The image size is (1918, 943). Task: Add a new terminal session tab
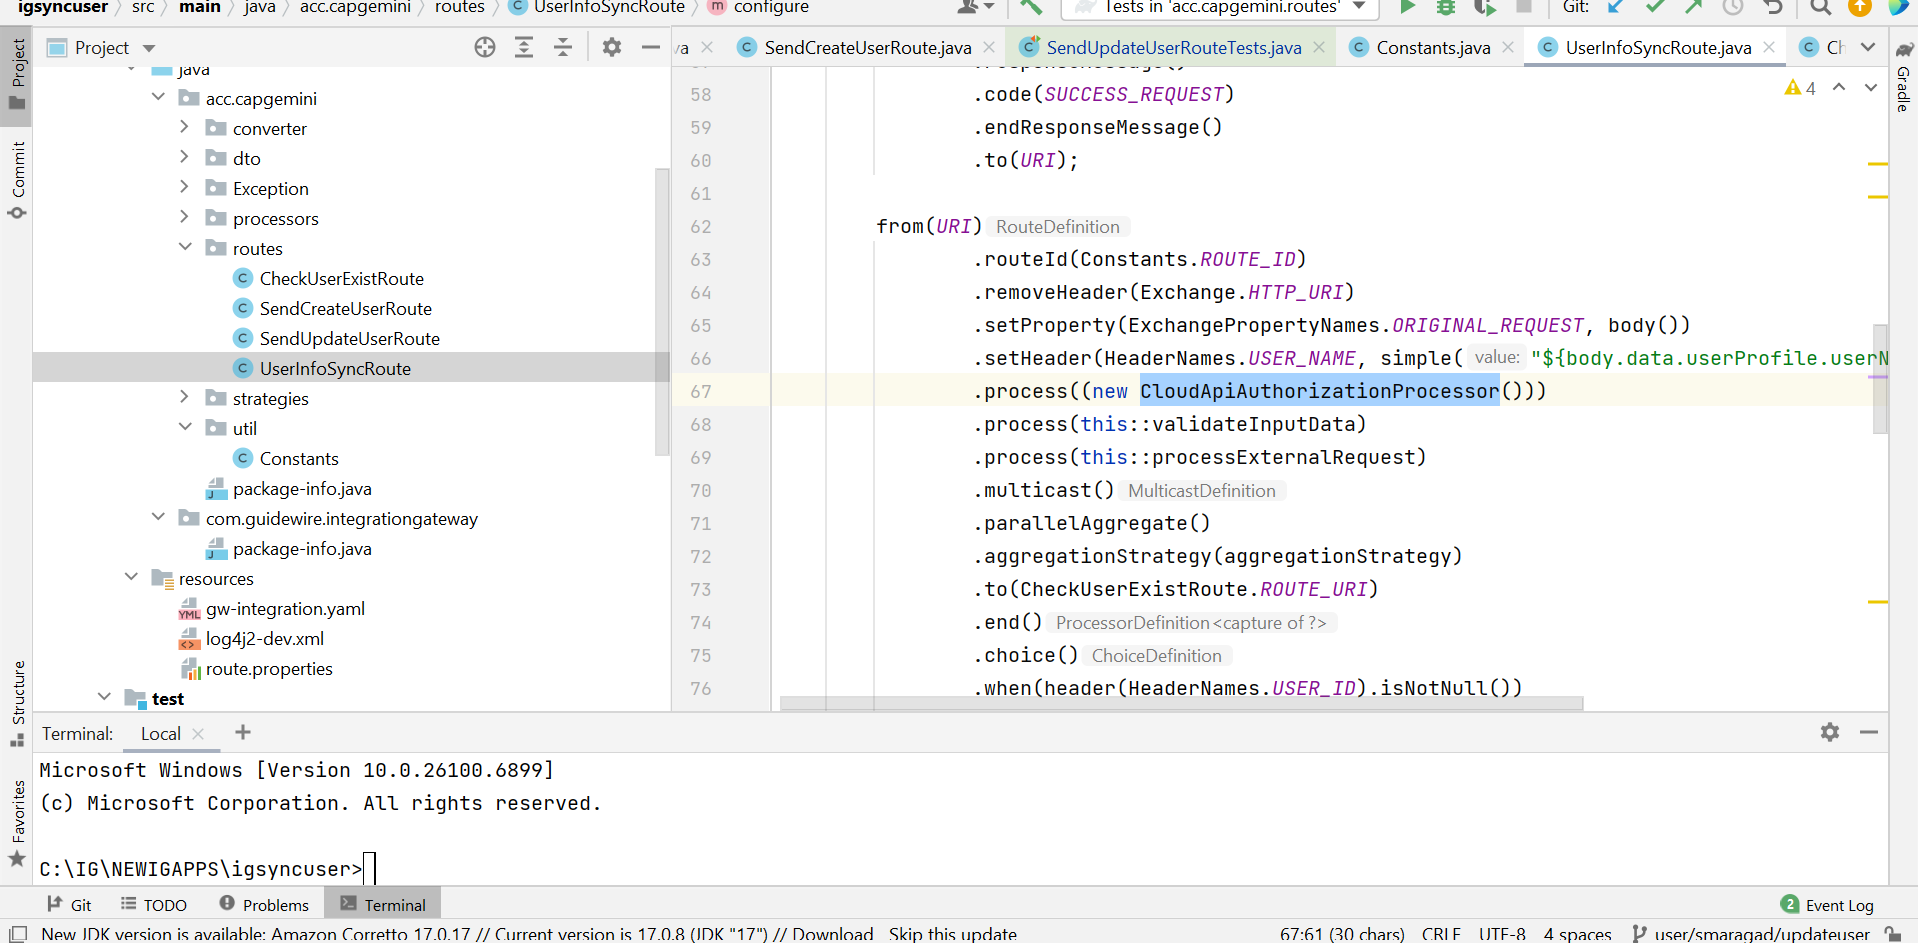[243, 733]
